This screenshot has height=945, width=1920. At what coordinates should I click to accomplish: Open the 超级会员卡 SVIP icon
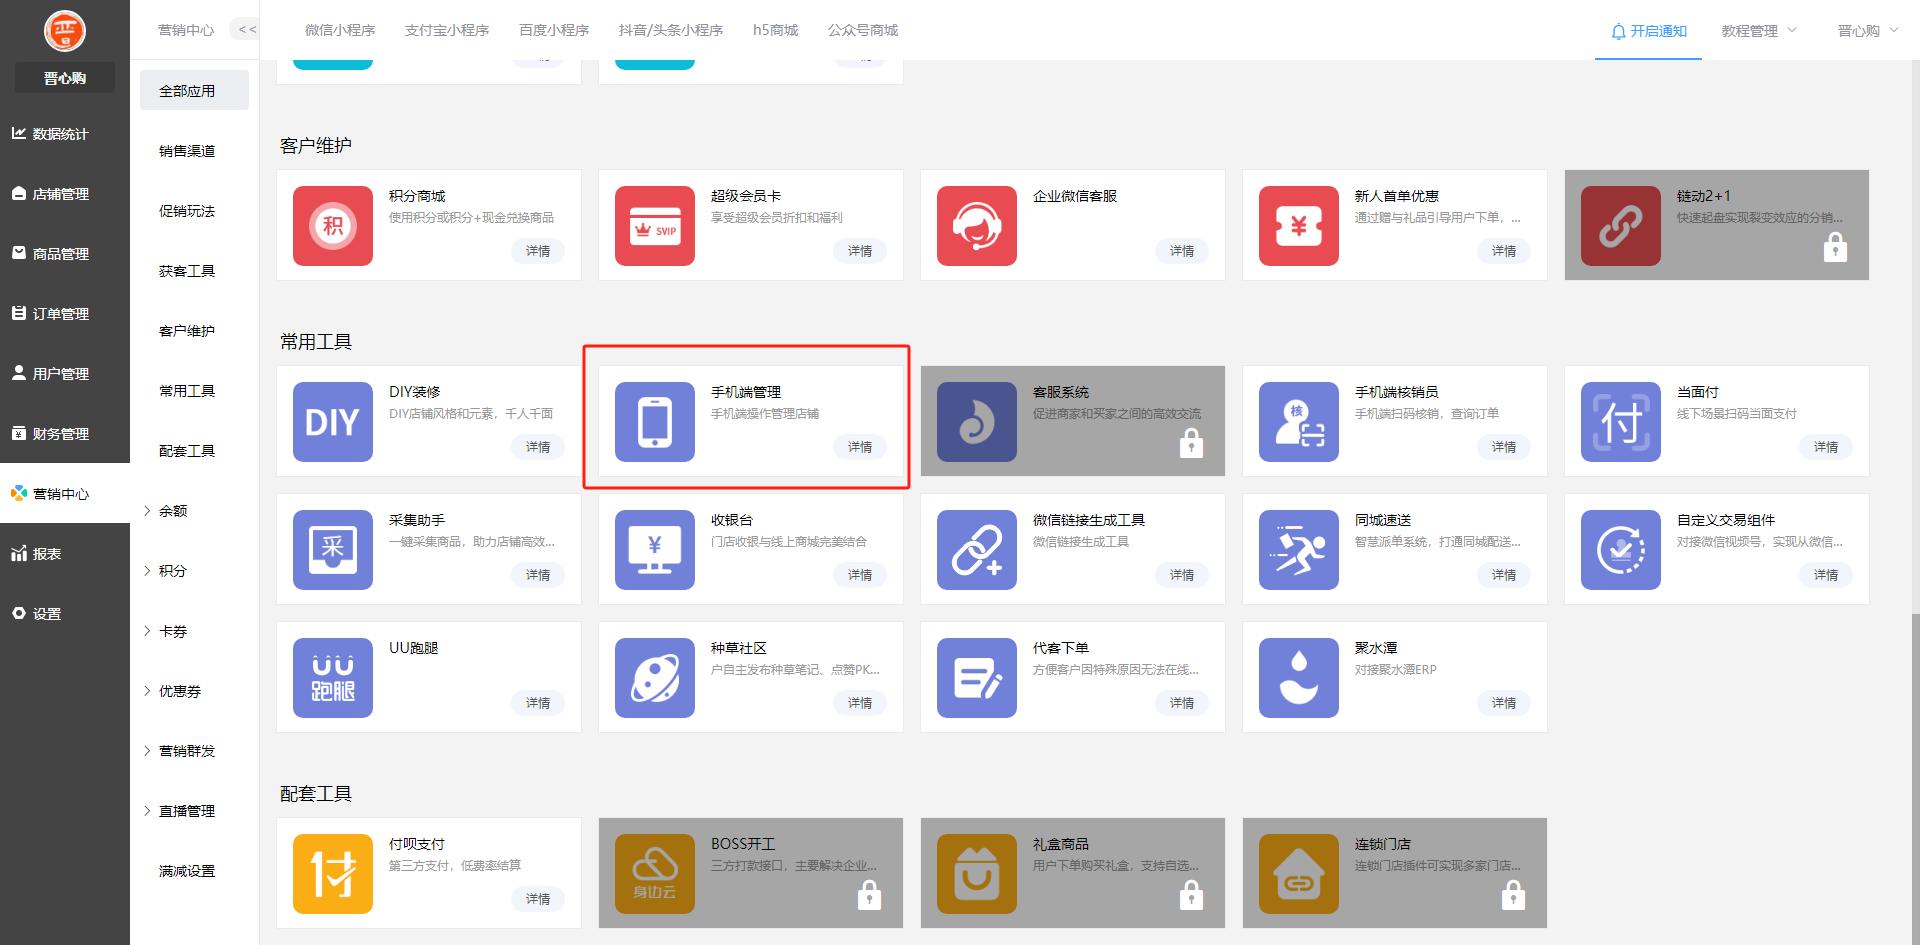(x=654, y=226)
